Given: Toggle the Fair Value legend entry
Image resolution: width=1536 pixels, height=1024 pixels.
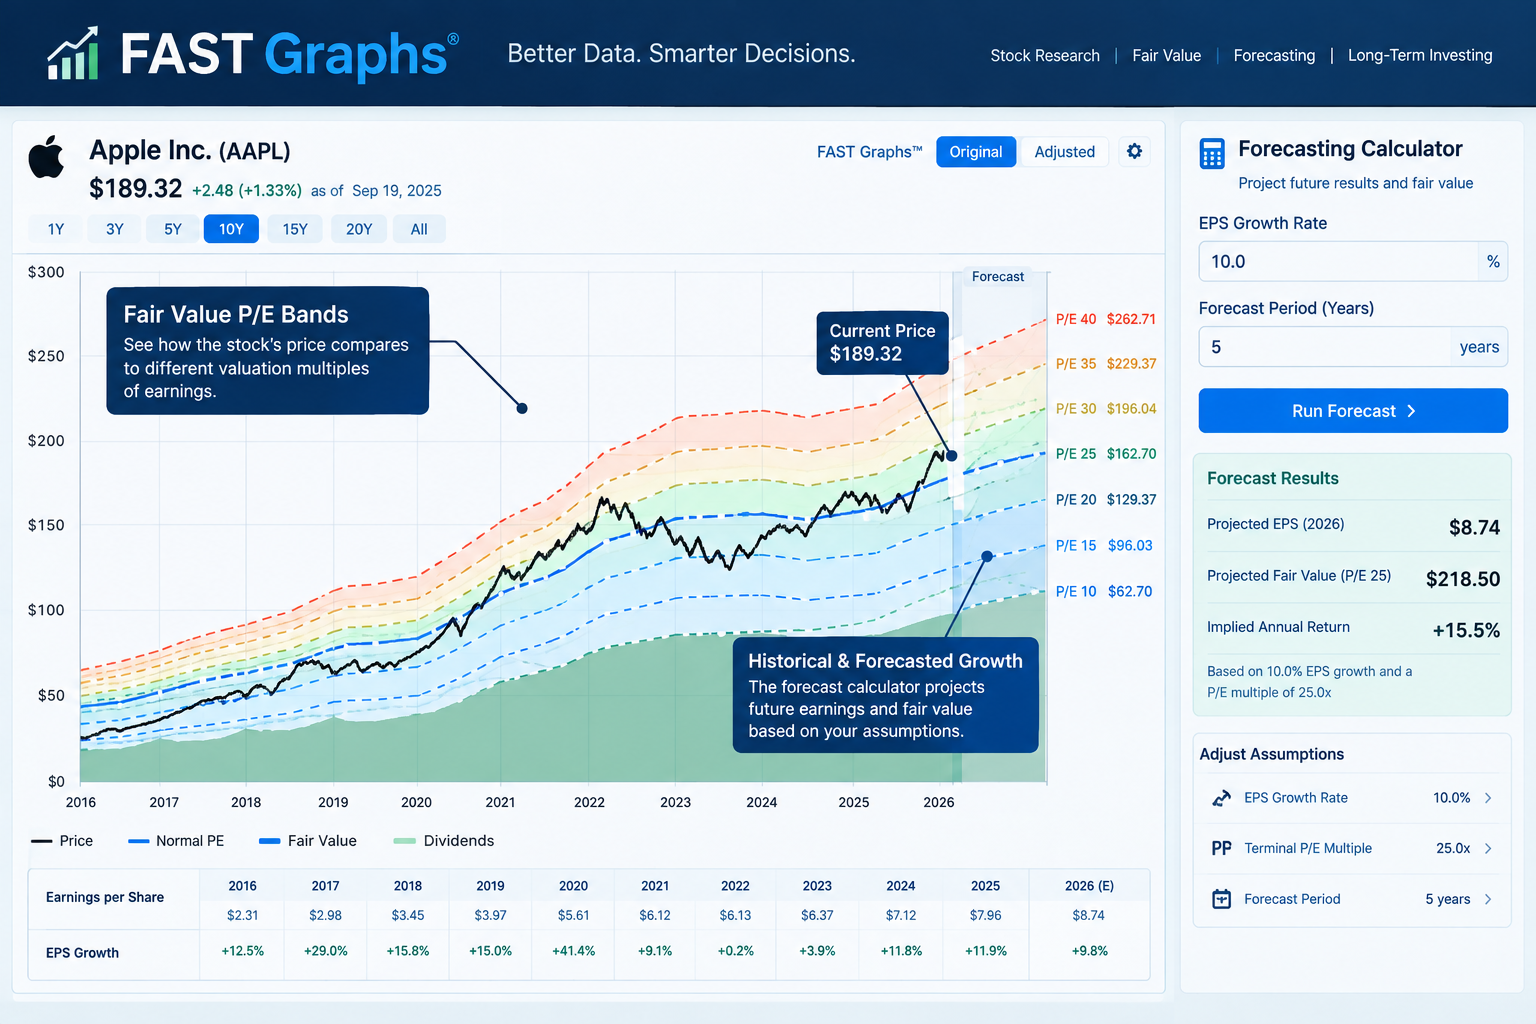Looking at the screenshot, I should (307, 841).
